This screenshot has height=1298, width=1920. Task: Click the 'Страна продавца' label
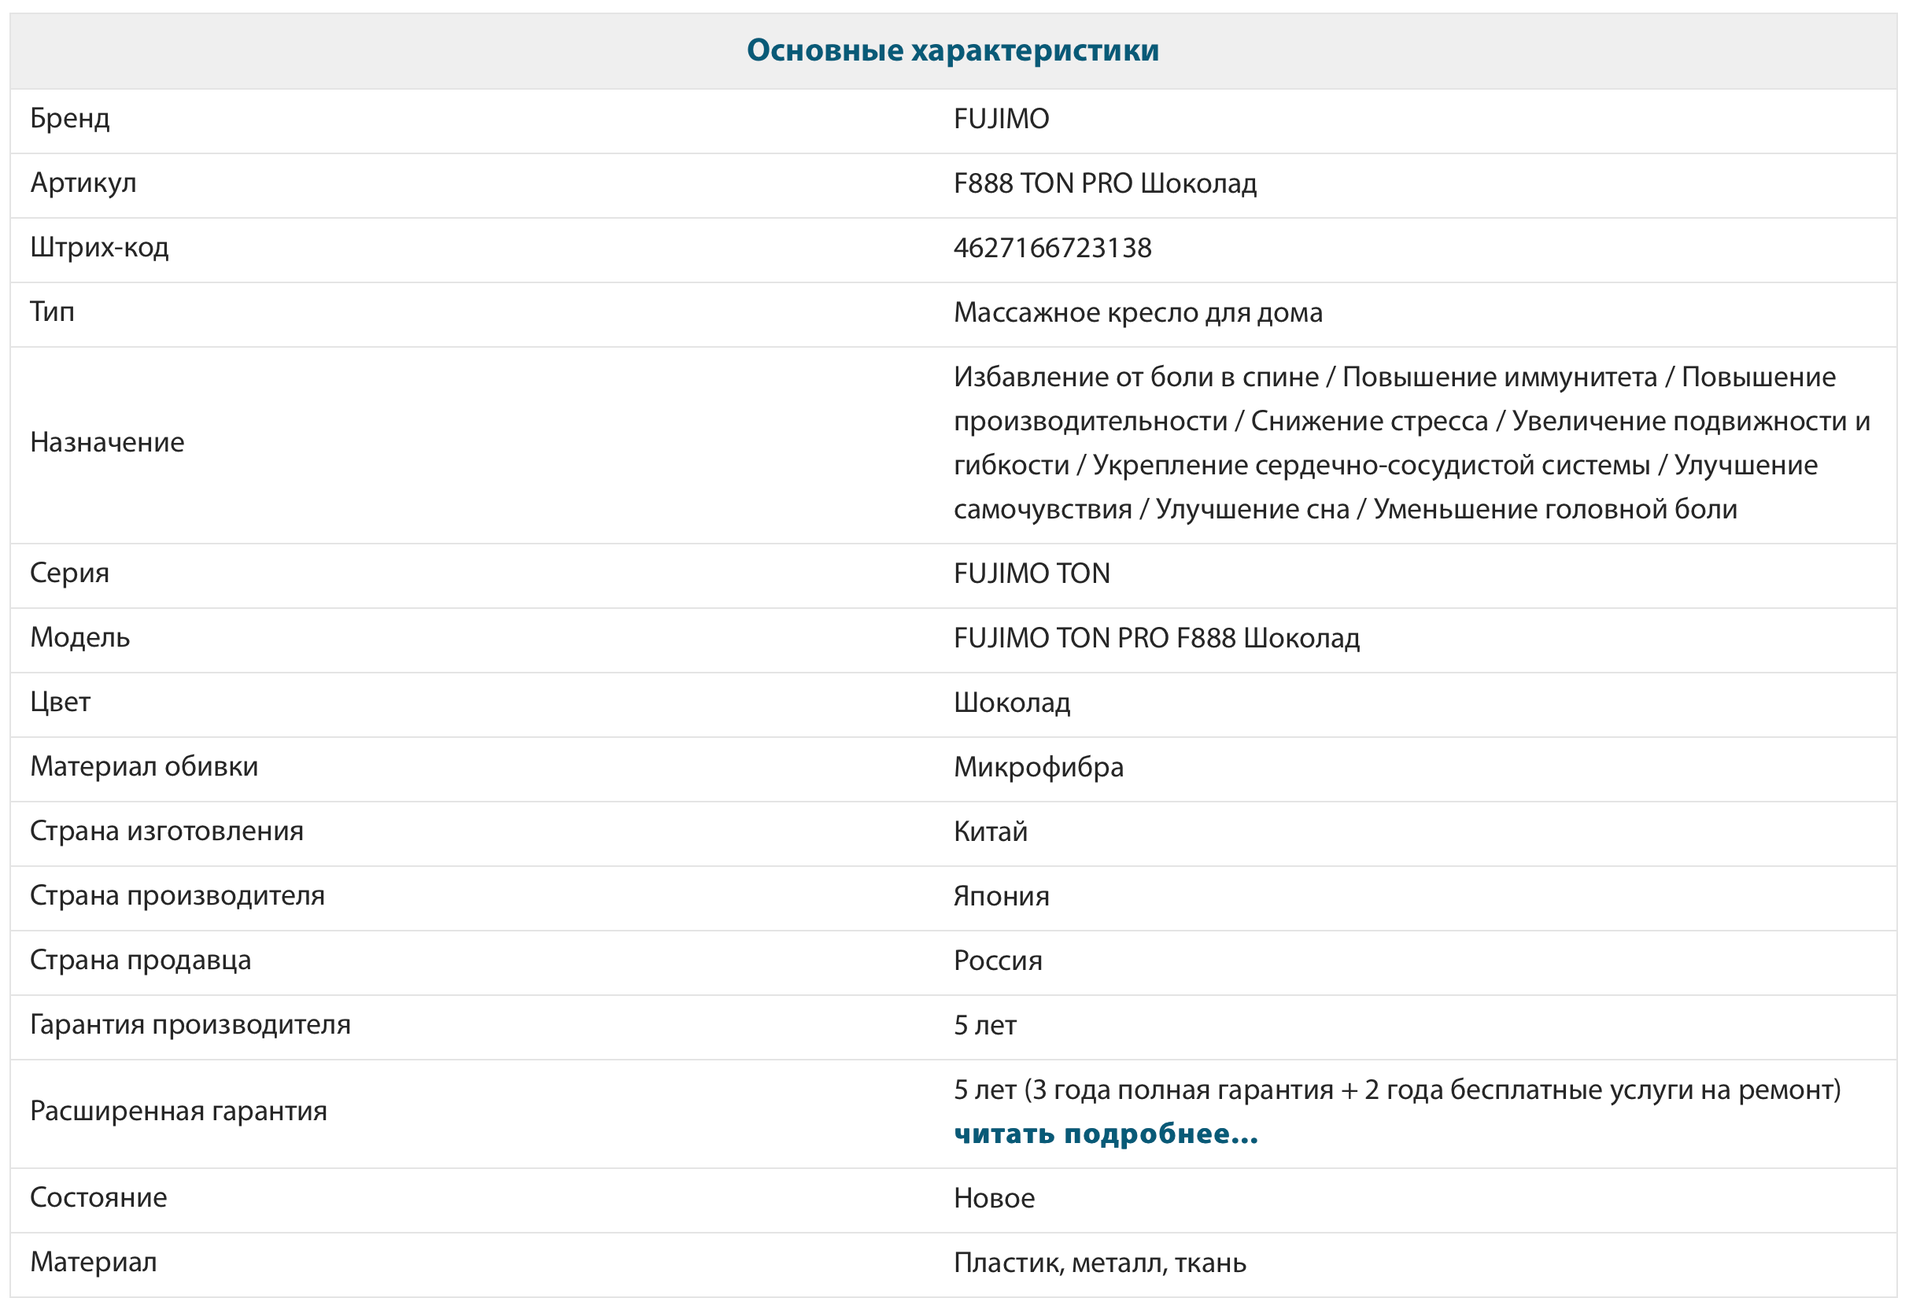coord(141,960)
